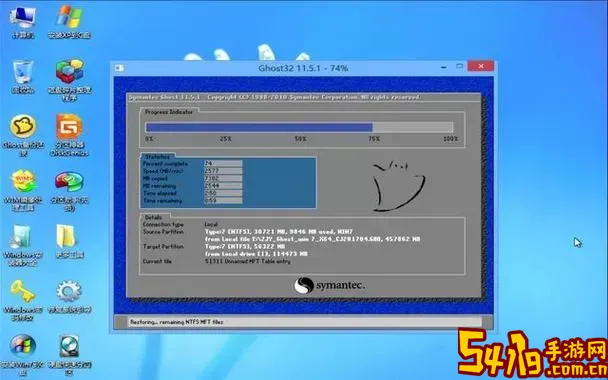This screenshot has width=608, height=380.
Task: Launch the Windows flag logo installer shortcut
Action: [x=70, y=22]
